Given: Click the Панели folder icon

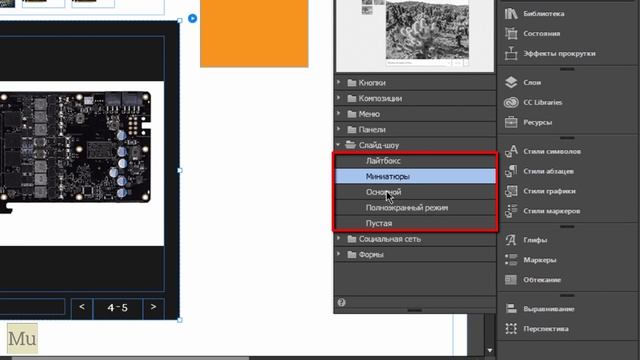Looking at the screenshot, I should [x=352, y=129].
